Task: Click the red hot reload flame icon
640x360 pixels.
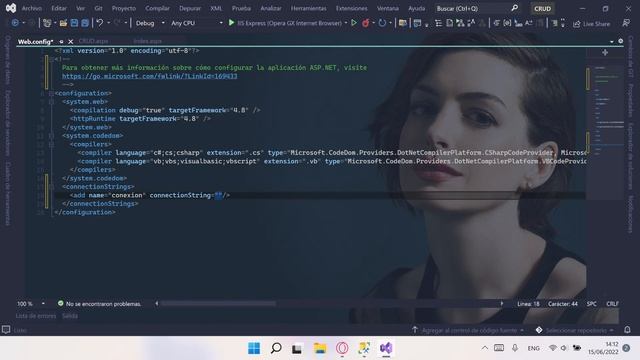Action: [366, 23]
